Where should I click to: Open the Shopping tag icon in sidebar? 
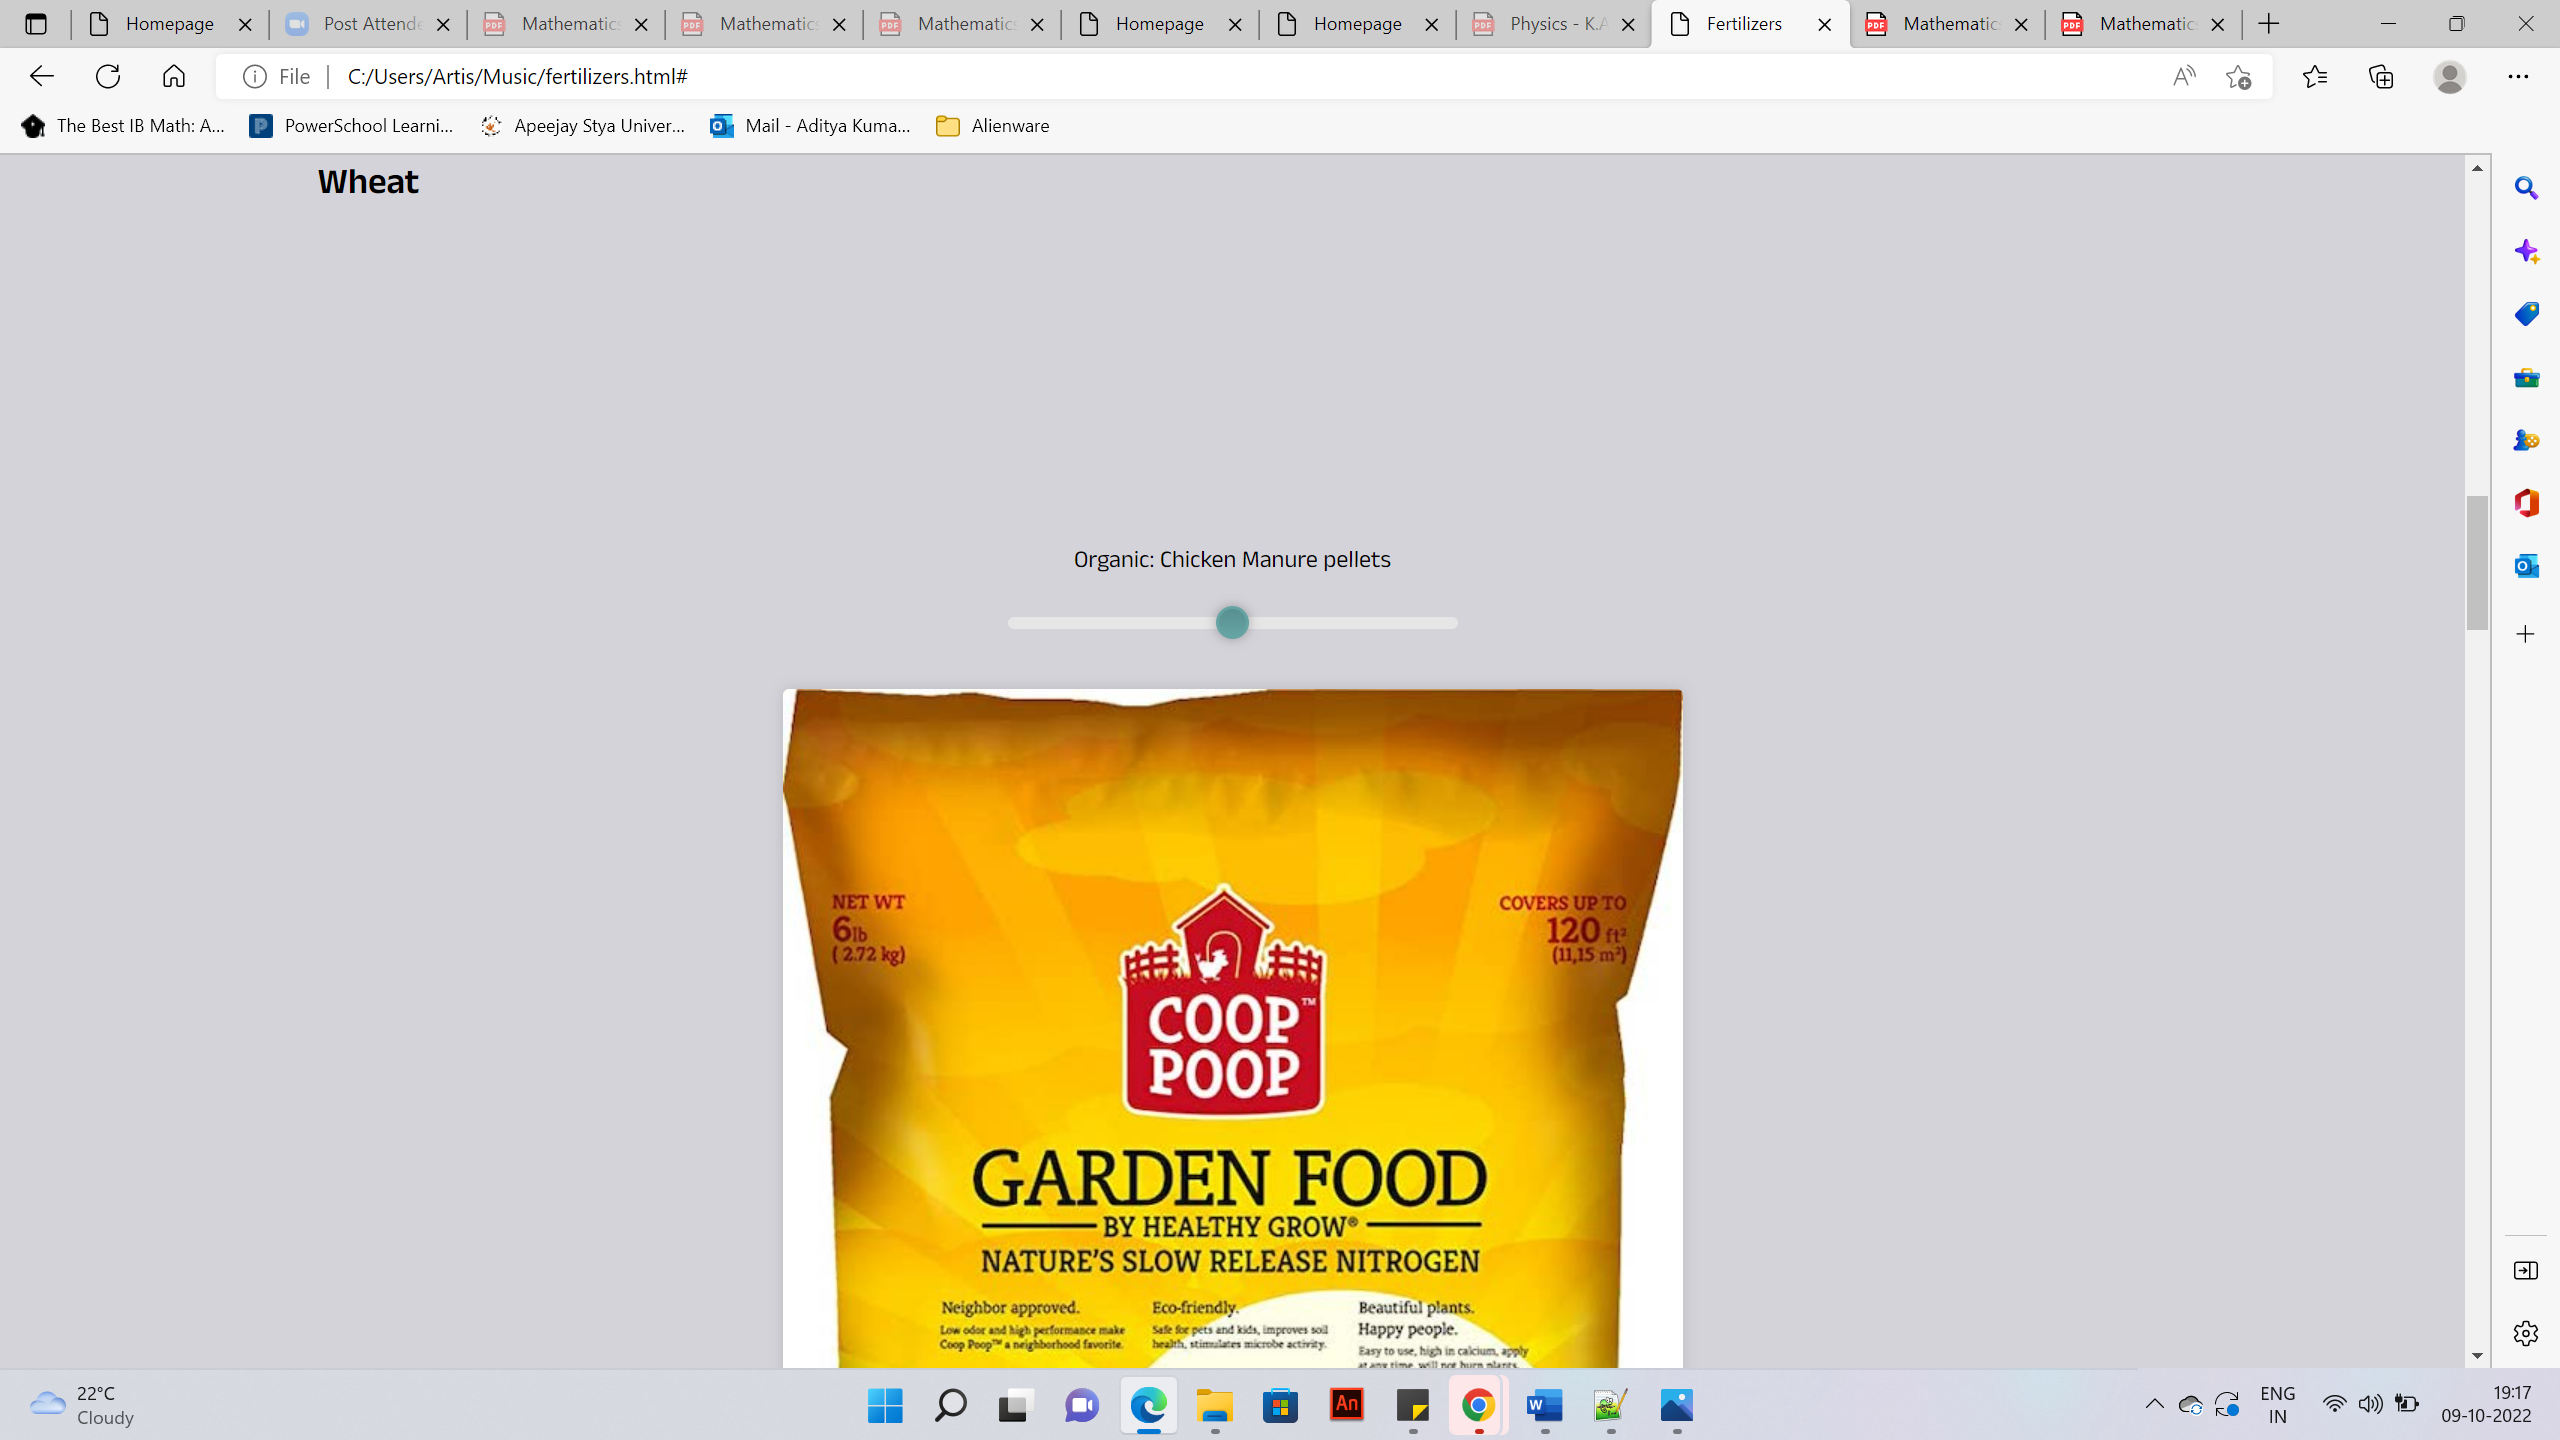(2526, 314)
